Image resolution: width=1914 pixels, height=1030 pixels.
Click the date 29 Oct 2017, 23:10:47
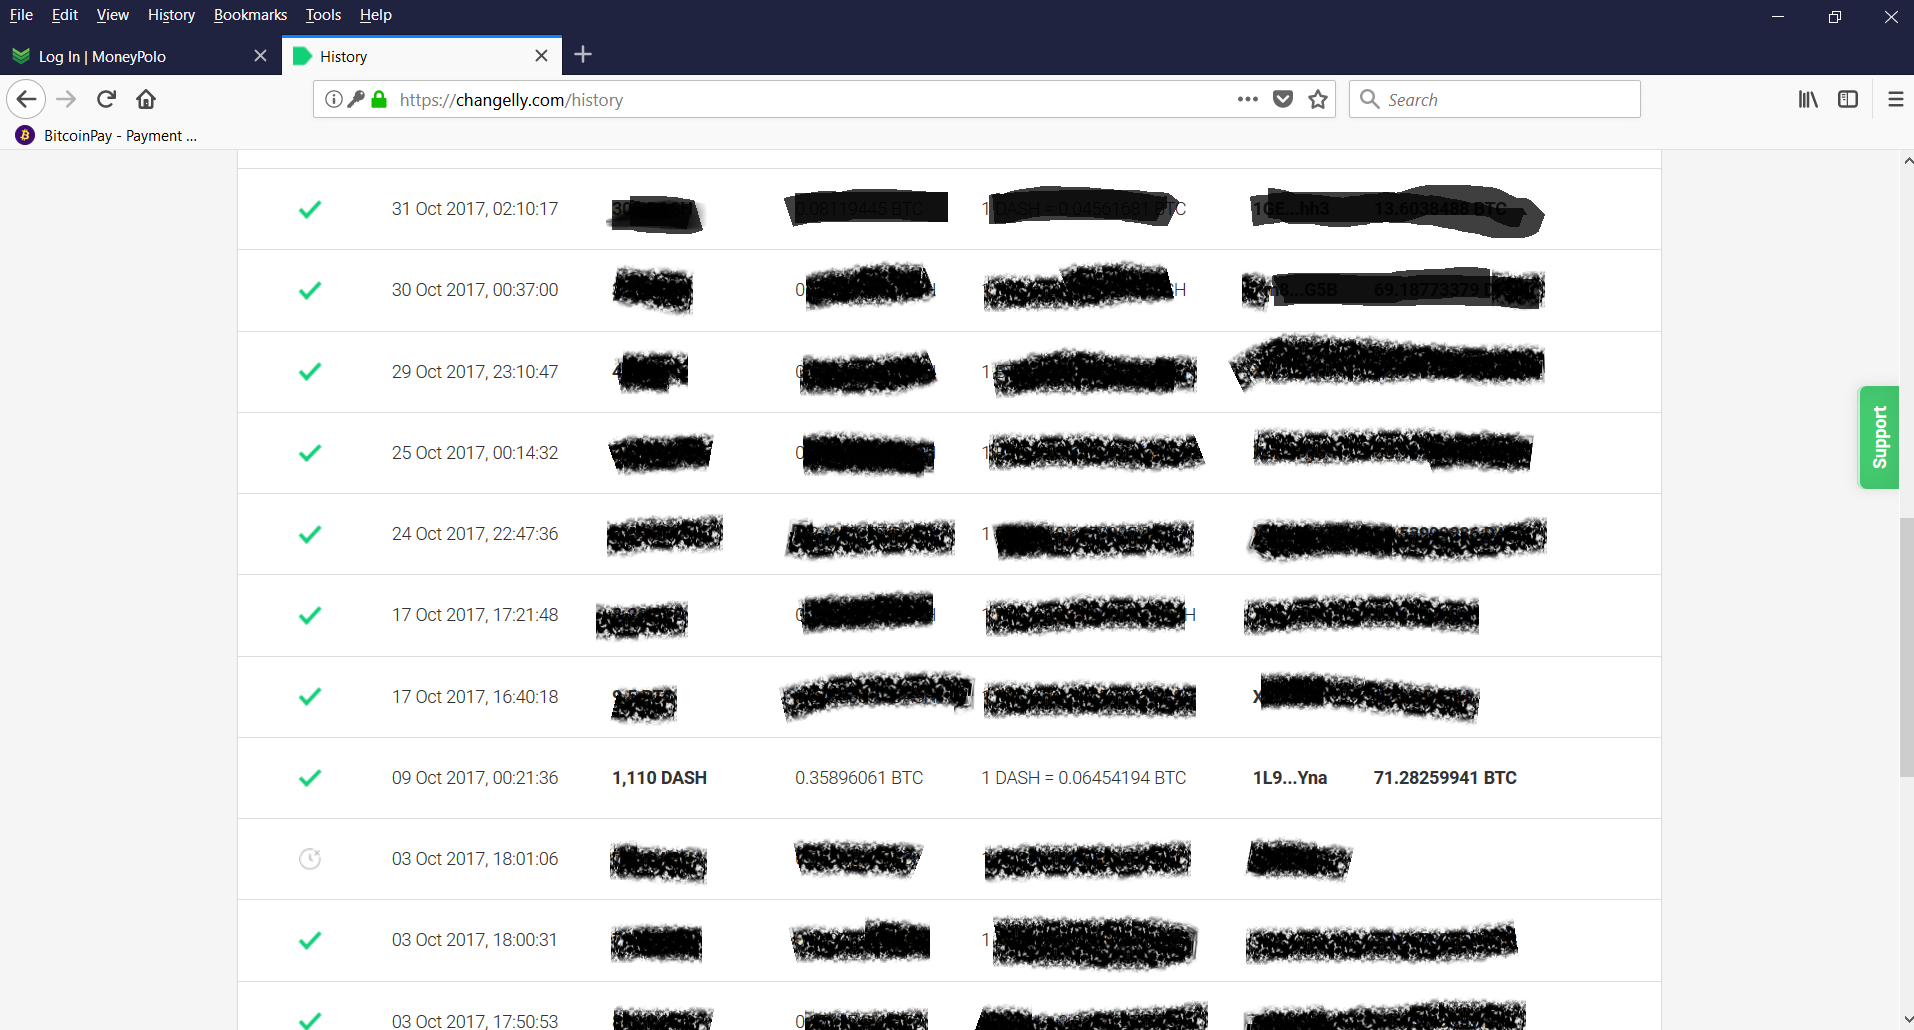(x=475, y=372)
